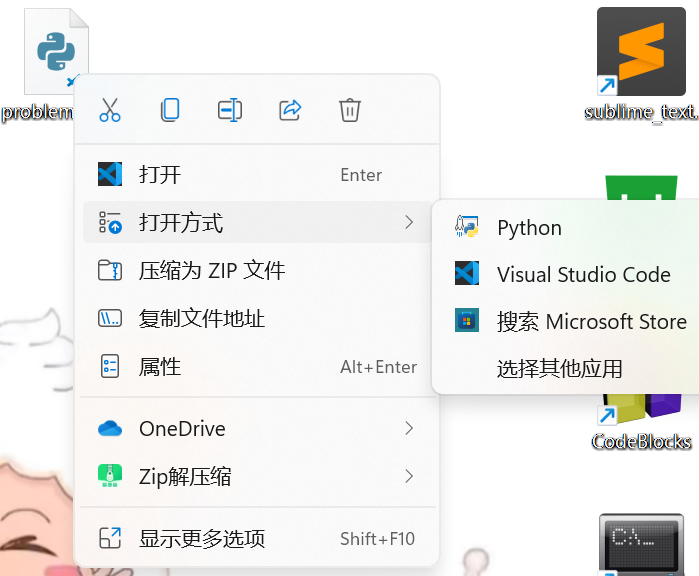The image size is (699, 576).
Task: Open with Python in submenu
Action: point(570,227)
